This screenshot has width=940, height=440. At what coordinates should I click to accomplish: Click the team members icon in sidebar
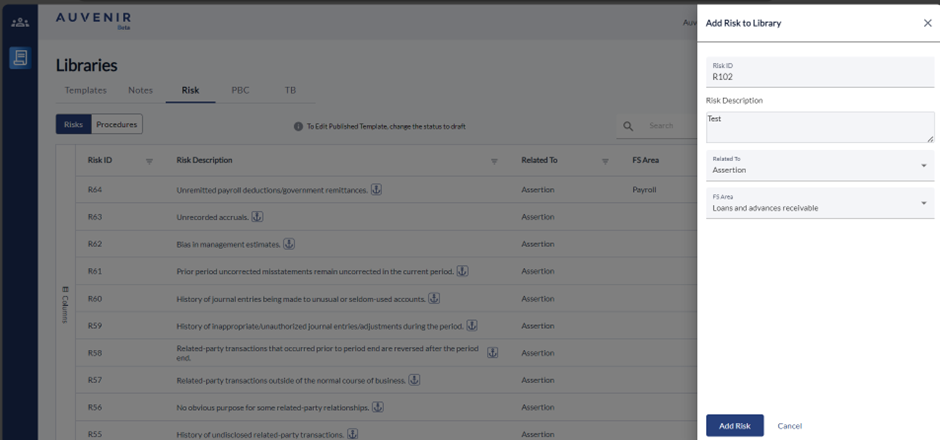(x=19, y=22)
